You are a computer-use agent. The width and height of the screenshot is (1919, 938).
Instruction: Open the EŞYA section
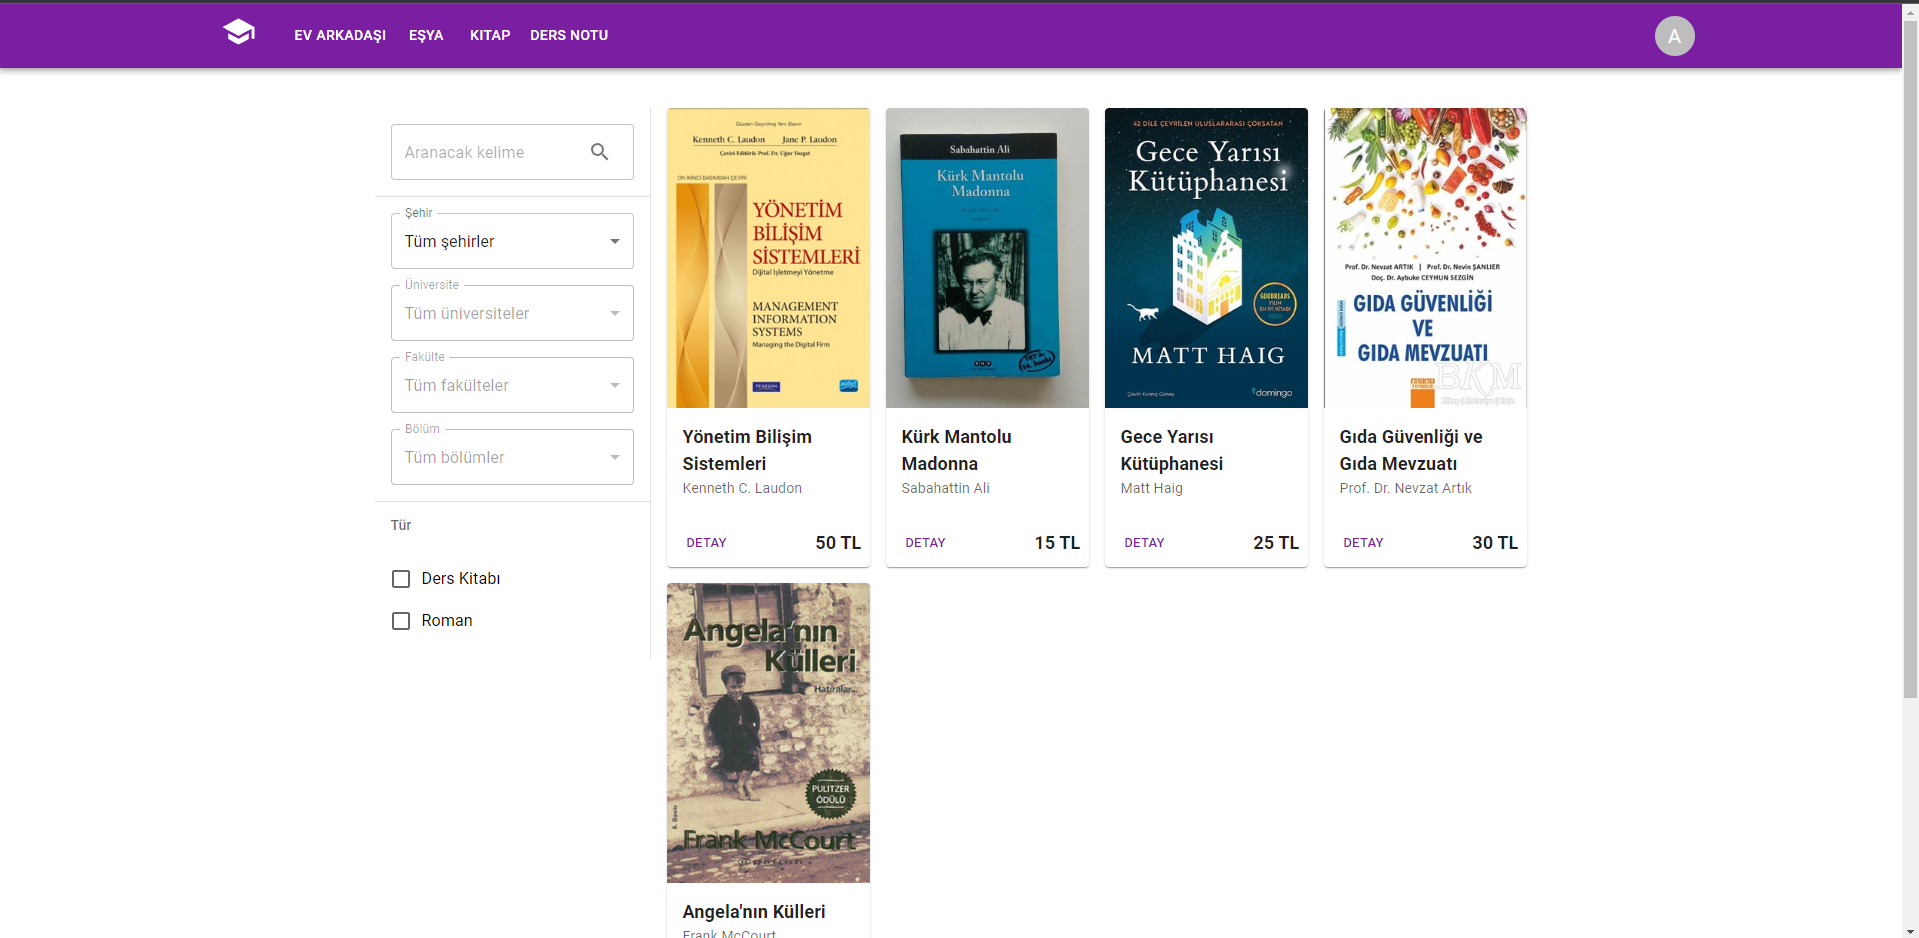pos(425,35)
